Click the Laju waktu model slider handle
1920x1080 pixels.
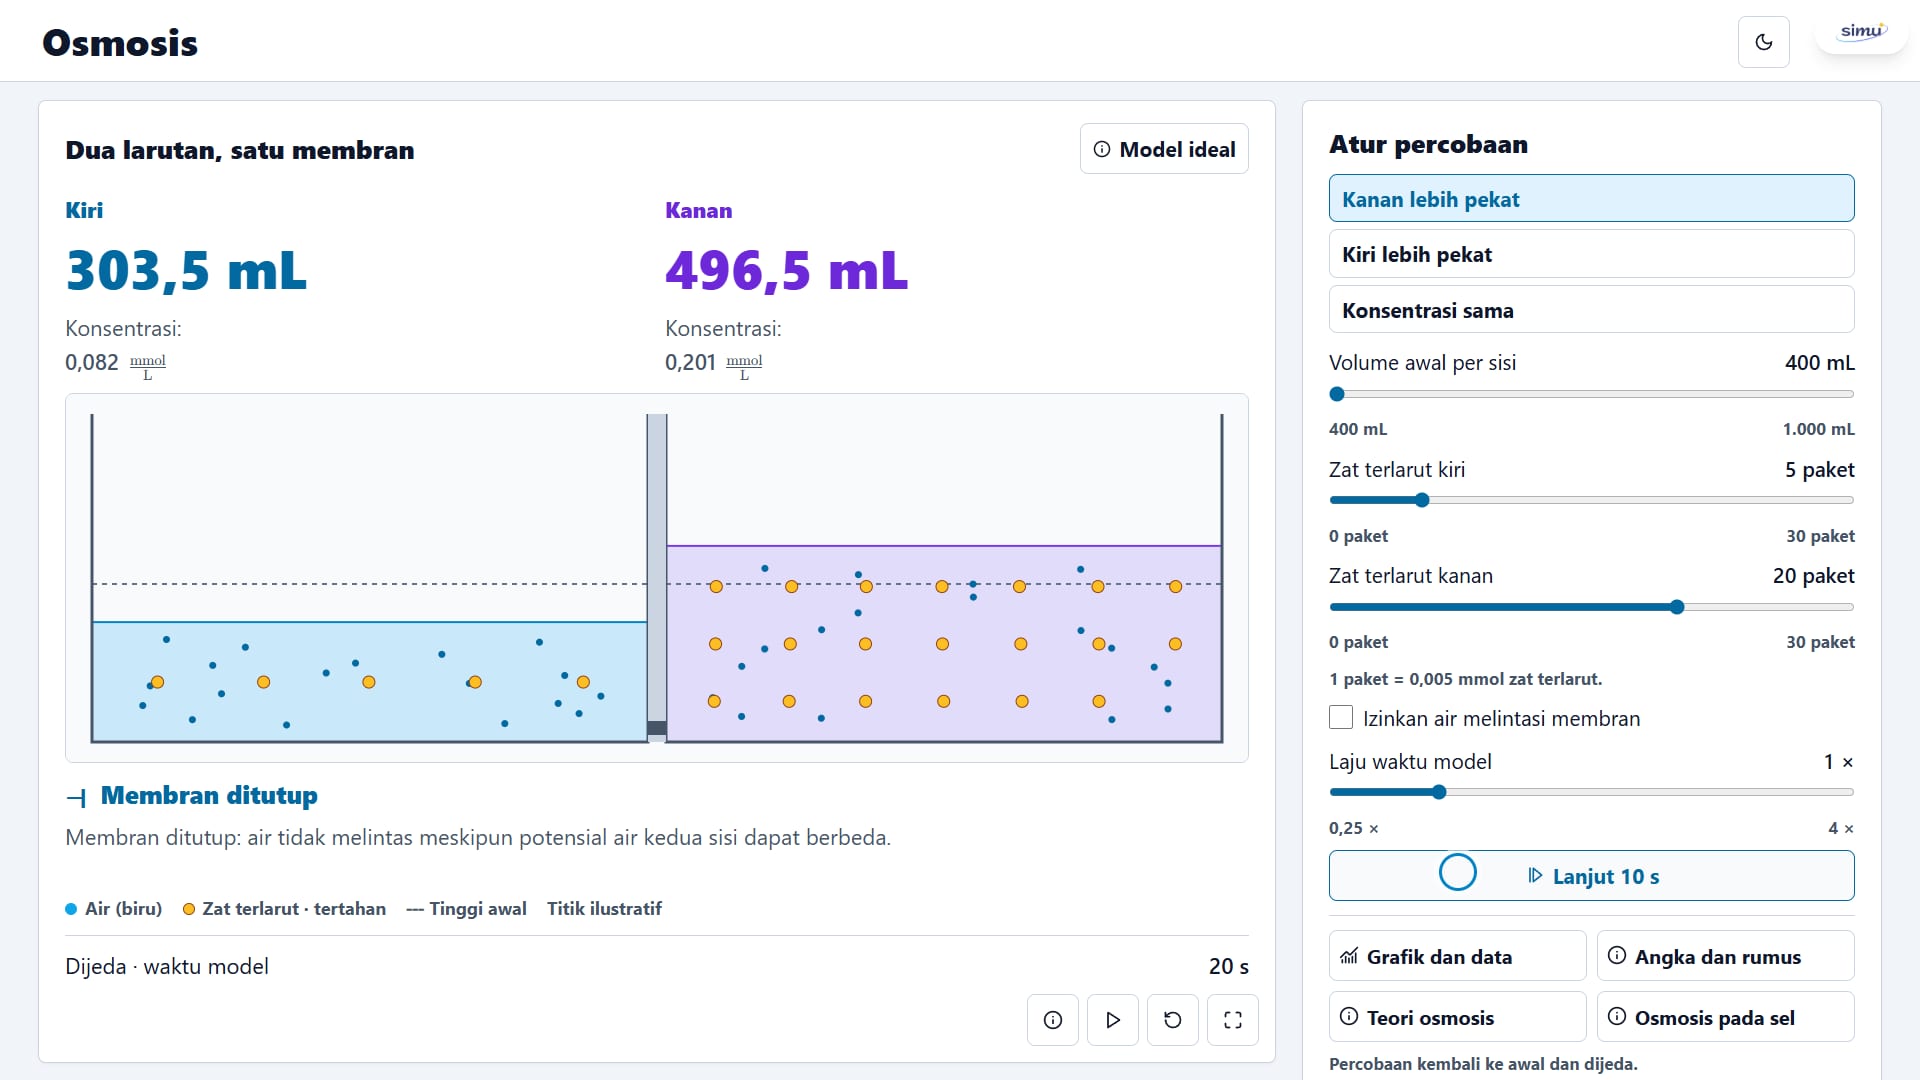(1439, 792)
